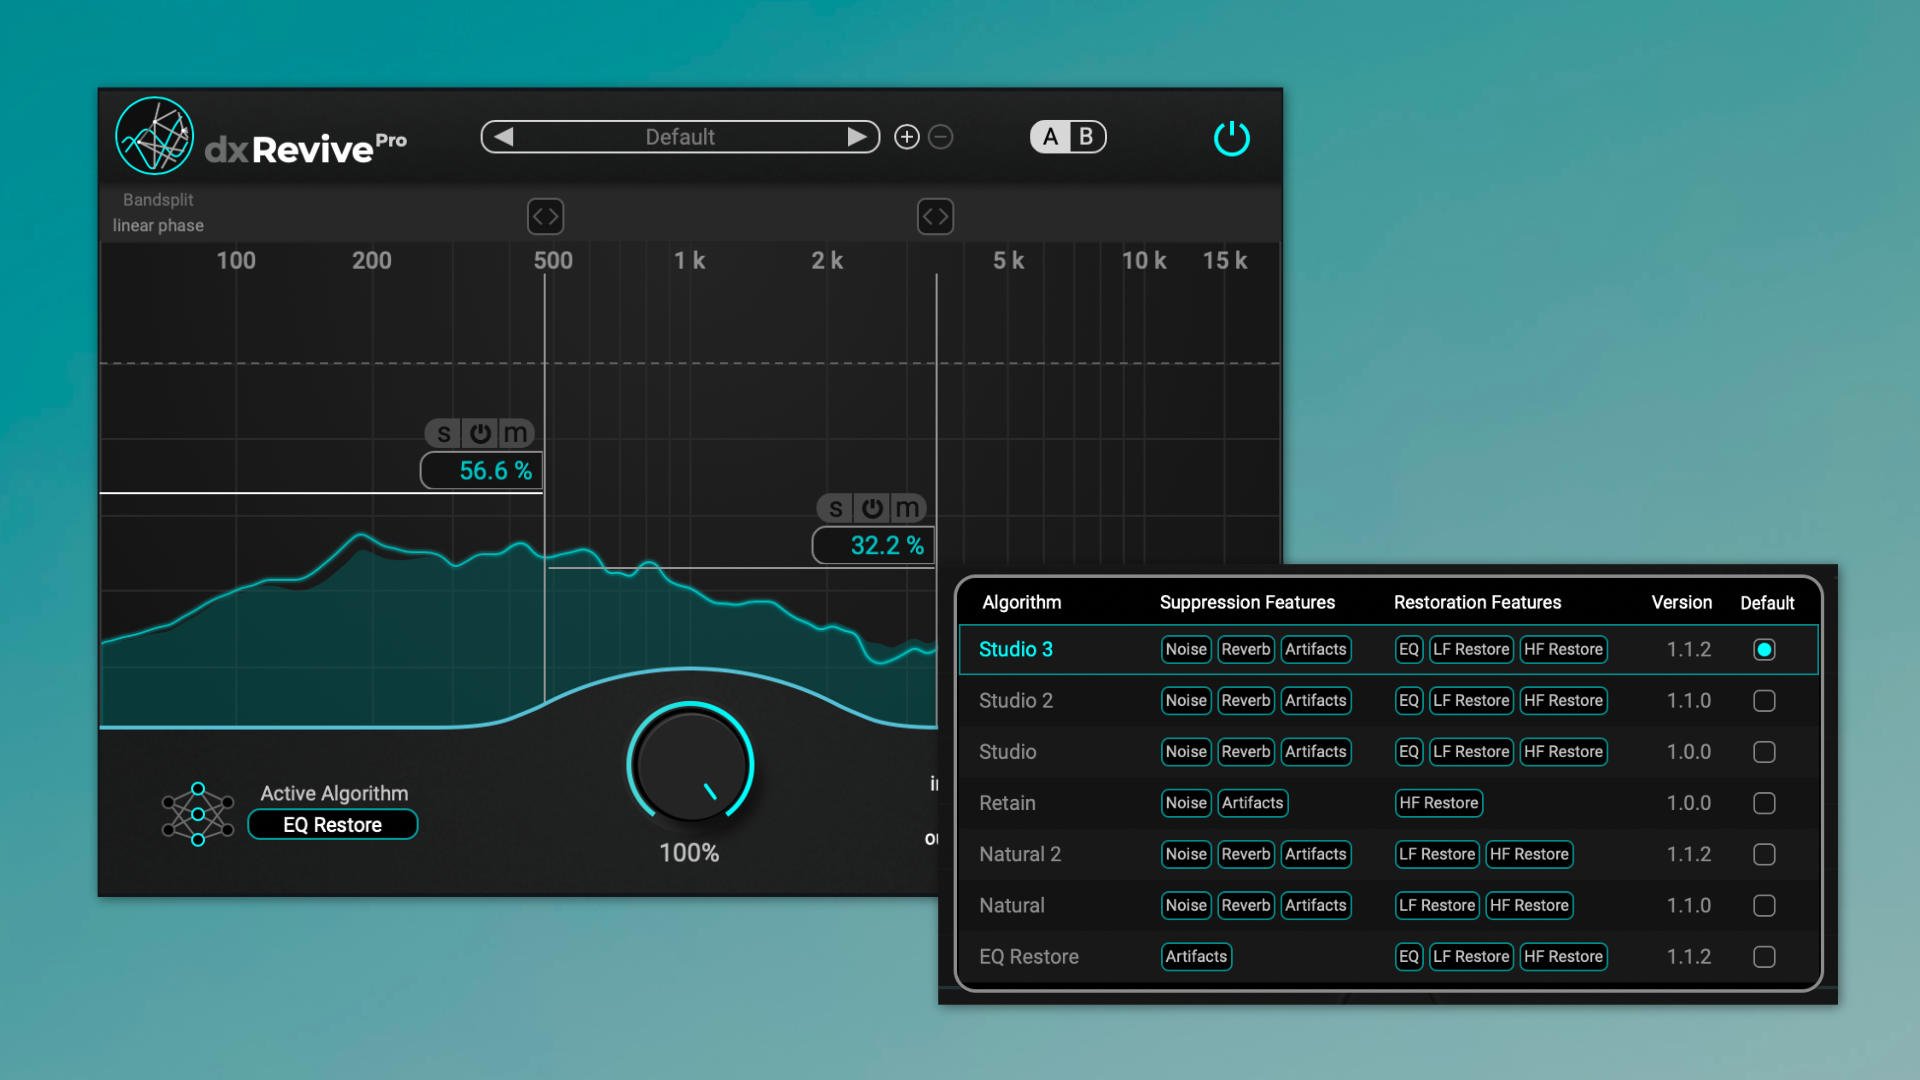This screenshot has height=1080, width=1920.
Task: Open the Active Algorithm EQ Restore selector
Action: click(x=332, y=824)
